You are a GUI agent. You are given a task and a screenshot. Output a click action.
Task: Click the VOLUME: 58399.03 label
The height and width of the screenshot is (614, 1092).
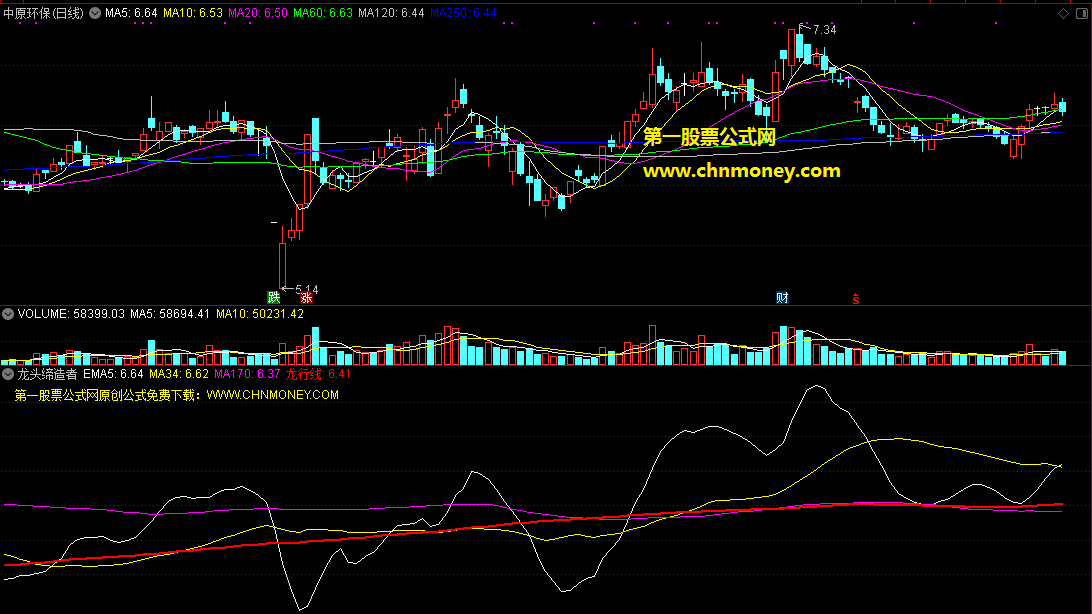[71, 314]
